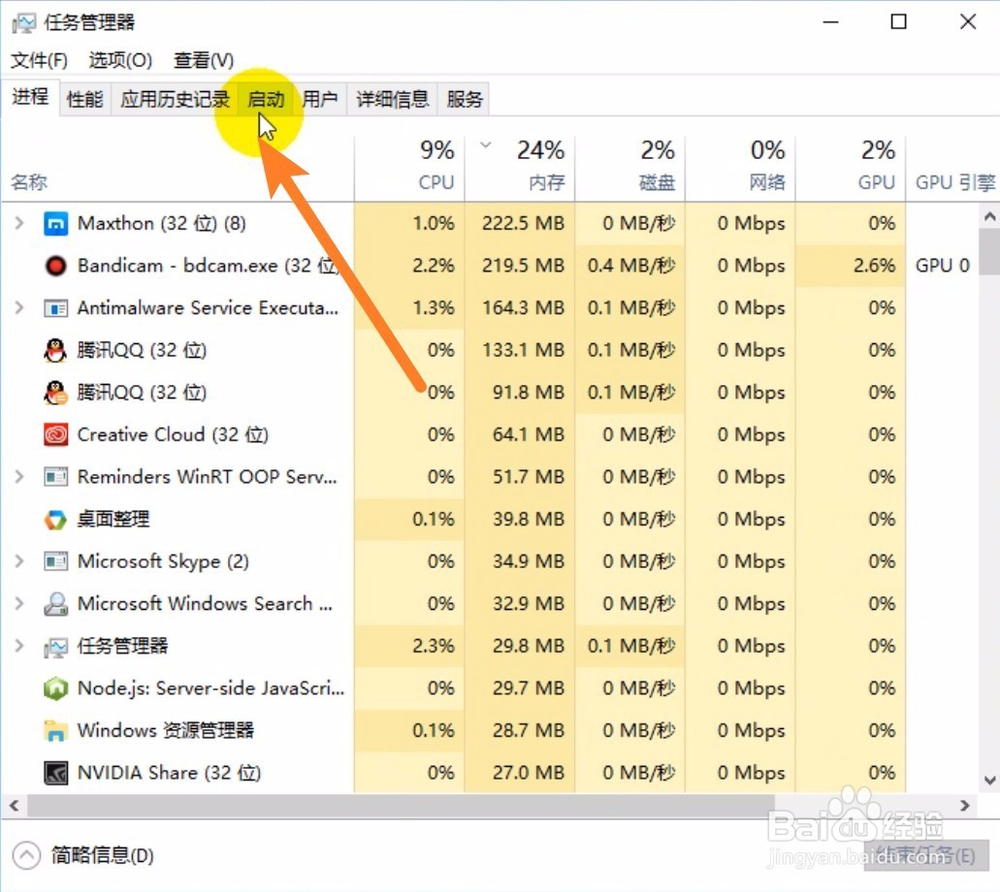Click the 任务管理器 process row icon
Image resolution: width=1000 pixels, height=892 pixels.
55,647
